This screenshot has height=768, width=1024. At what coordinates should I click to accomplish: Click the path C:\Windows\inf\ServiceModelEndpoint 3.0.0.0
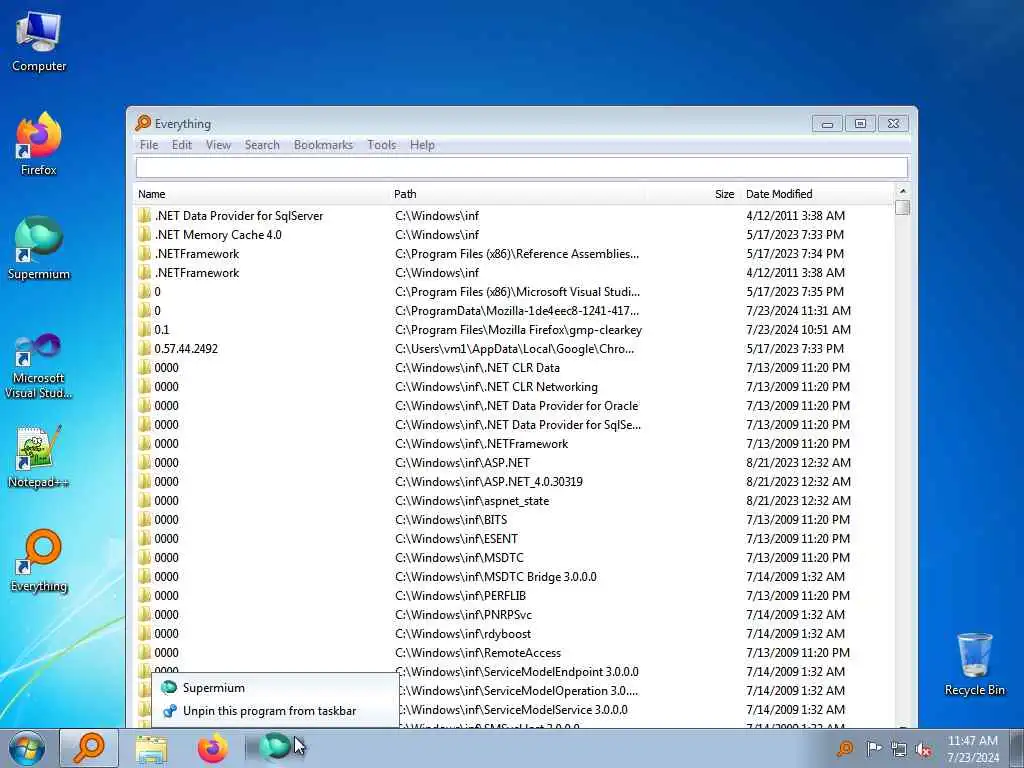click(518, 671)
